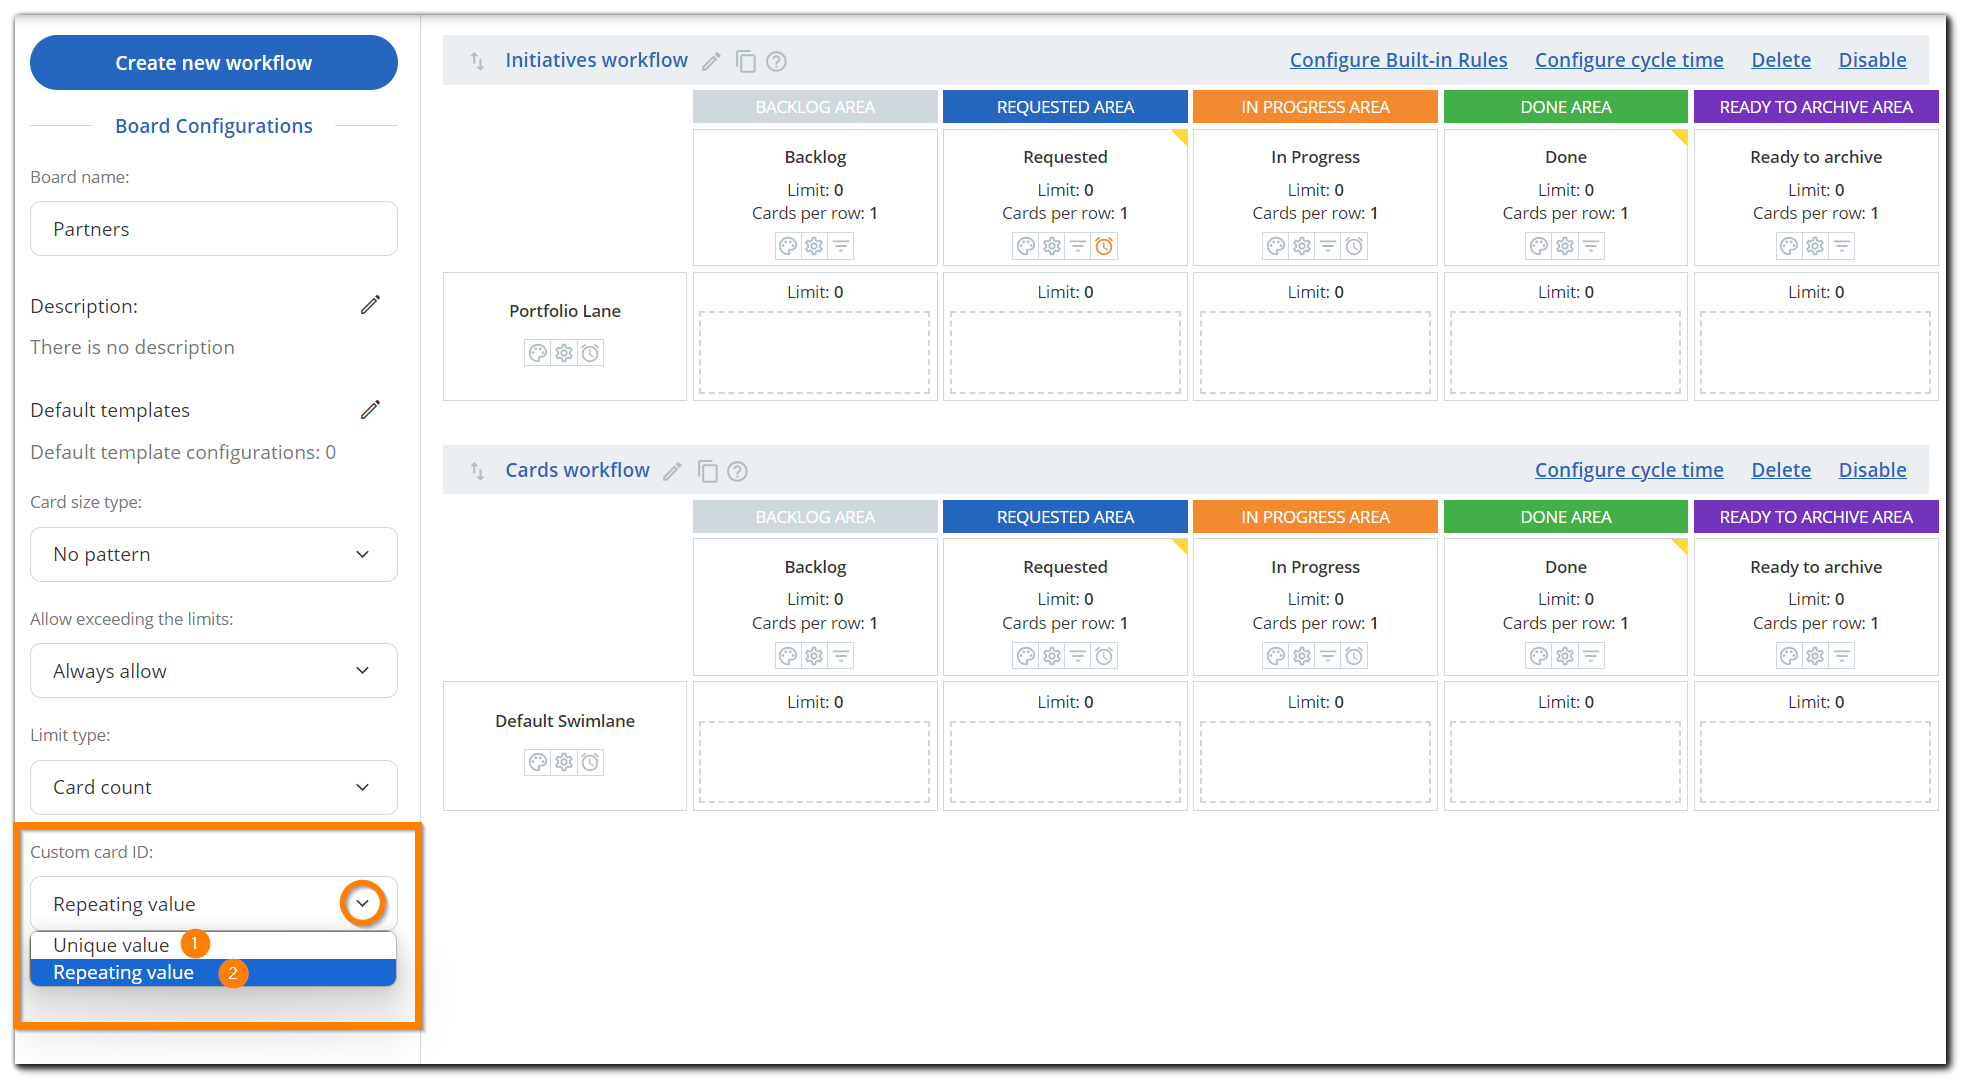Click the clock icon in Initiatives In Progress column
The width and height of the screenshot is (1973, 1091).
pyautogui.click(x=1354, y=246)
